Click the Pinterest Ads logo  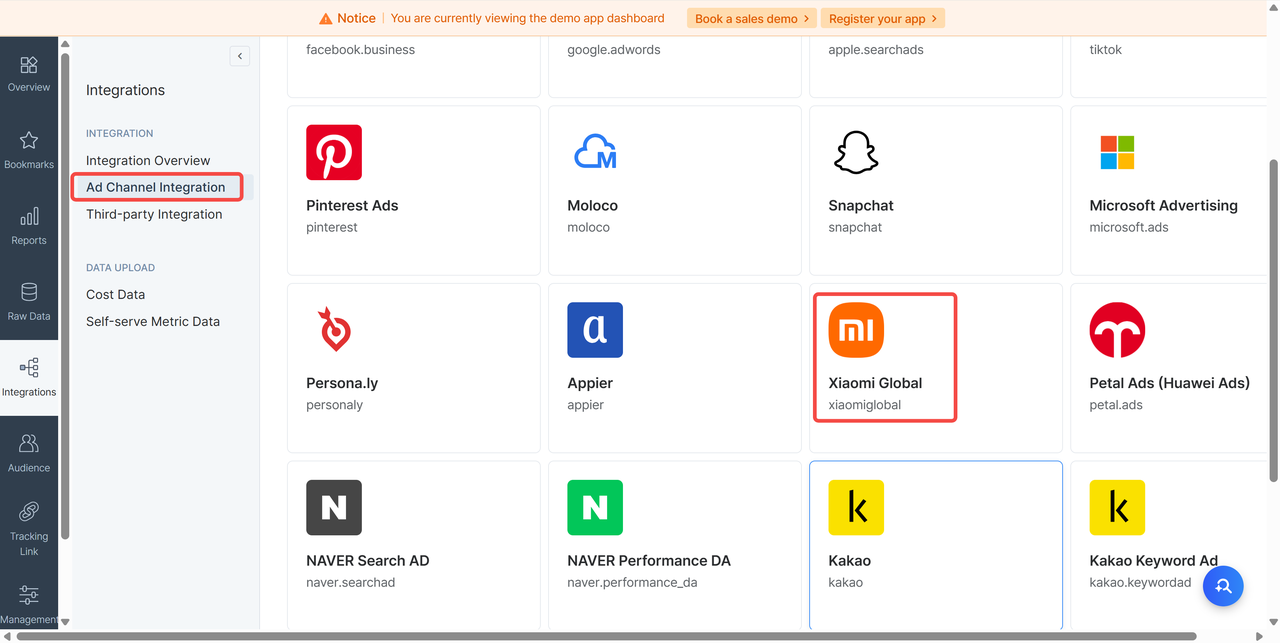point(334,153)
